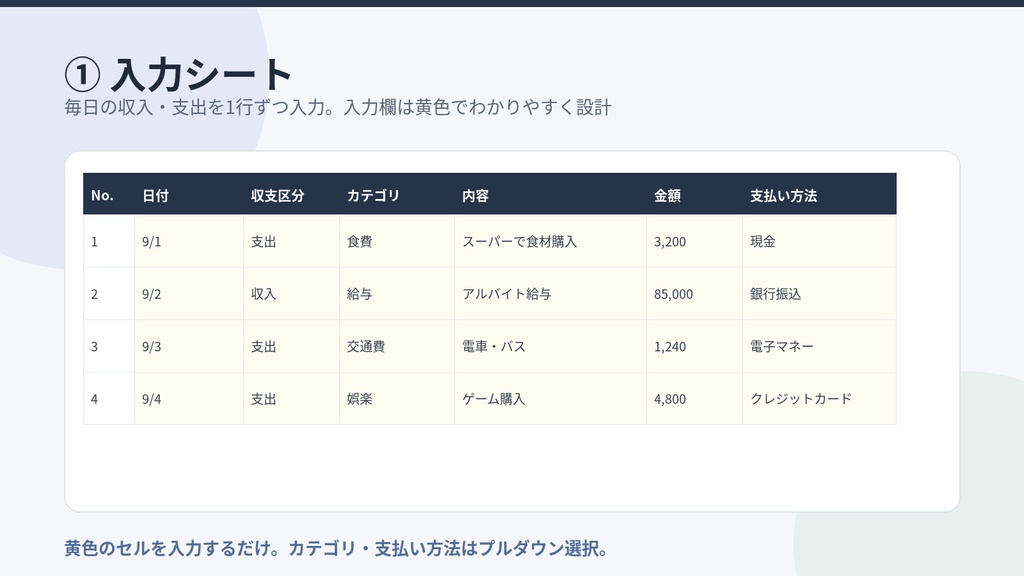Click the 支払い方法 column header
1024x576 pixels.
[x=819, y=195]
